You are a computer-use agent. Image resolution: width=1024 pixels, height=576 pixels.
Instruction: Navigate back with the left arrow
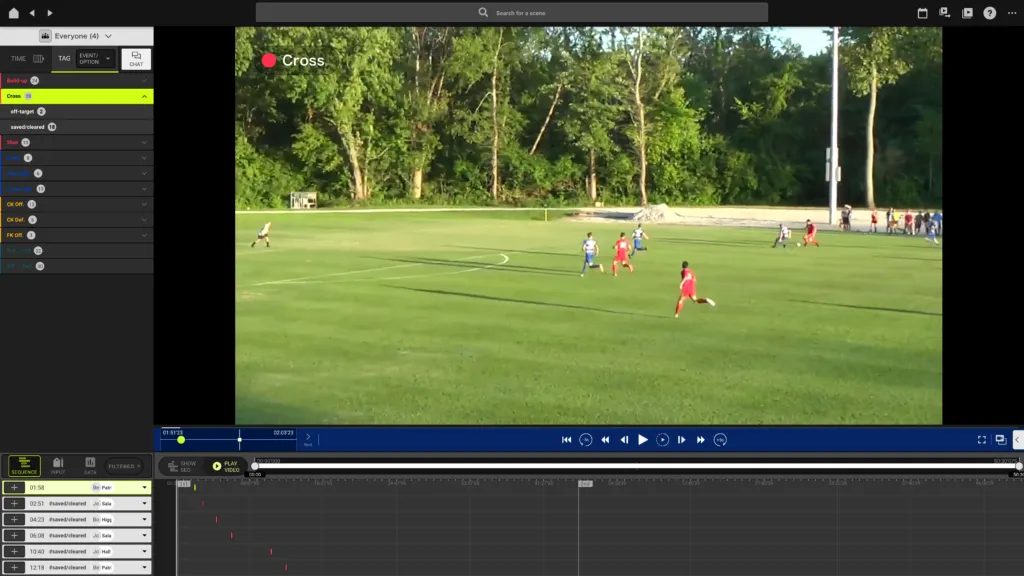pos(32,12)
